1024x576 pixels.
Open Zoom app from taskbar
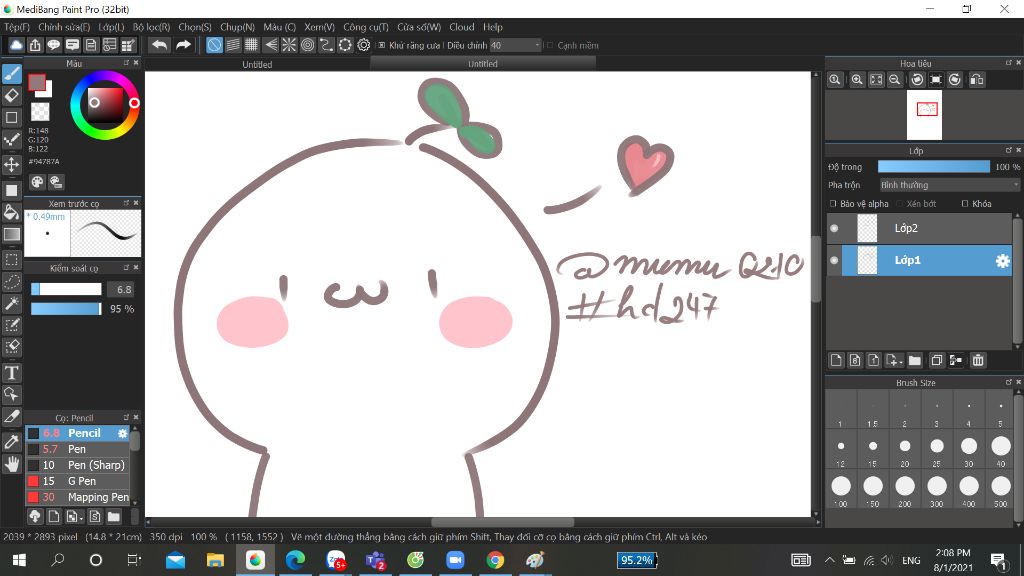pyautogui.click(x=455, y=560)
